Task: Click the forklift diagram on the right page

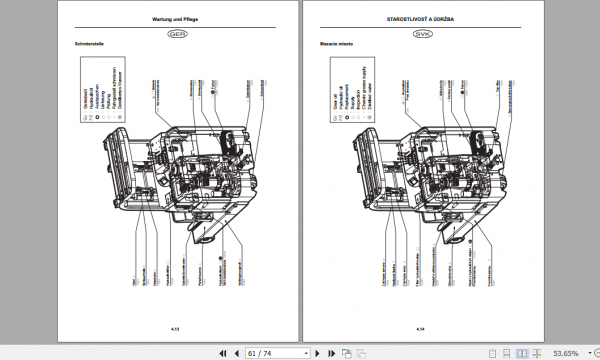Action: [429, 184]
